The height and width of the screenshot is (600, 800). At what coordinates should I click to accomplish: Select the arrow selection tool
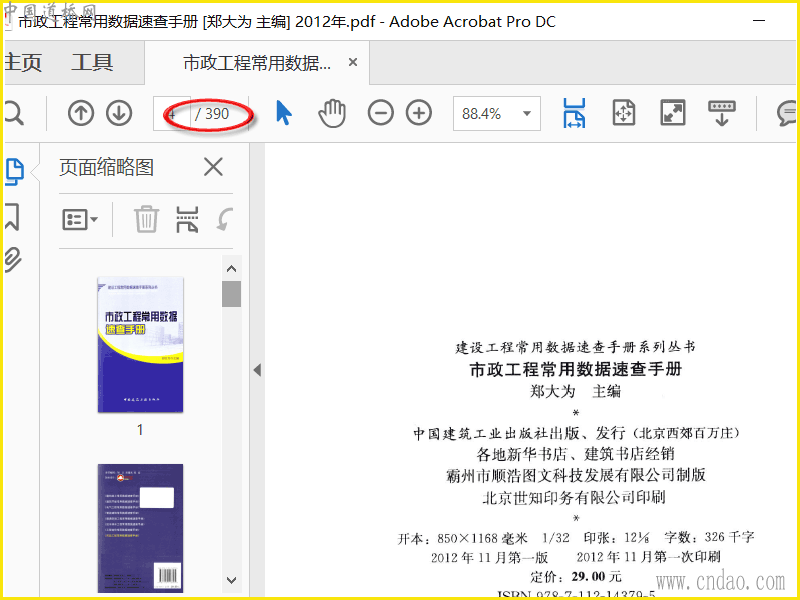[x=284, y=113]
